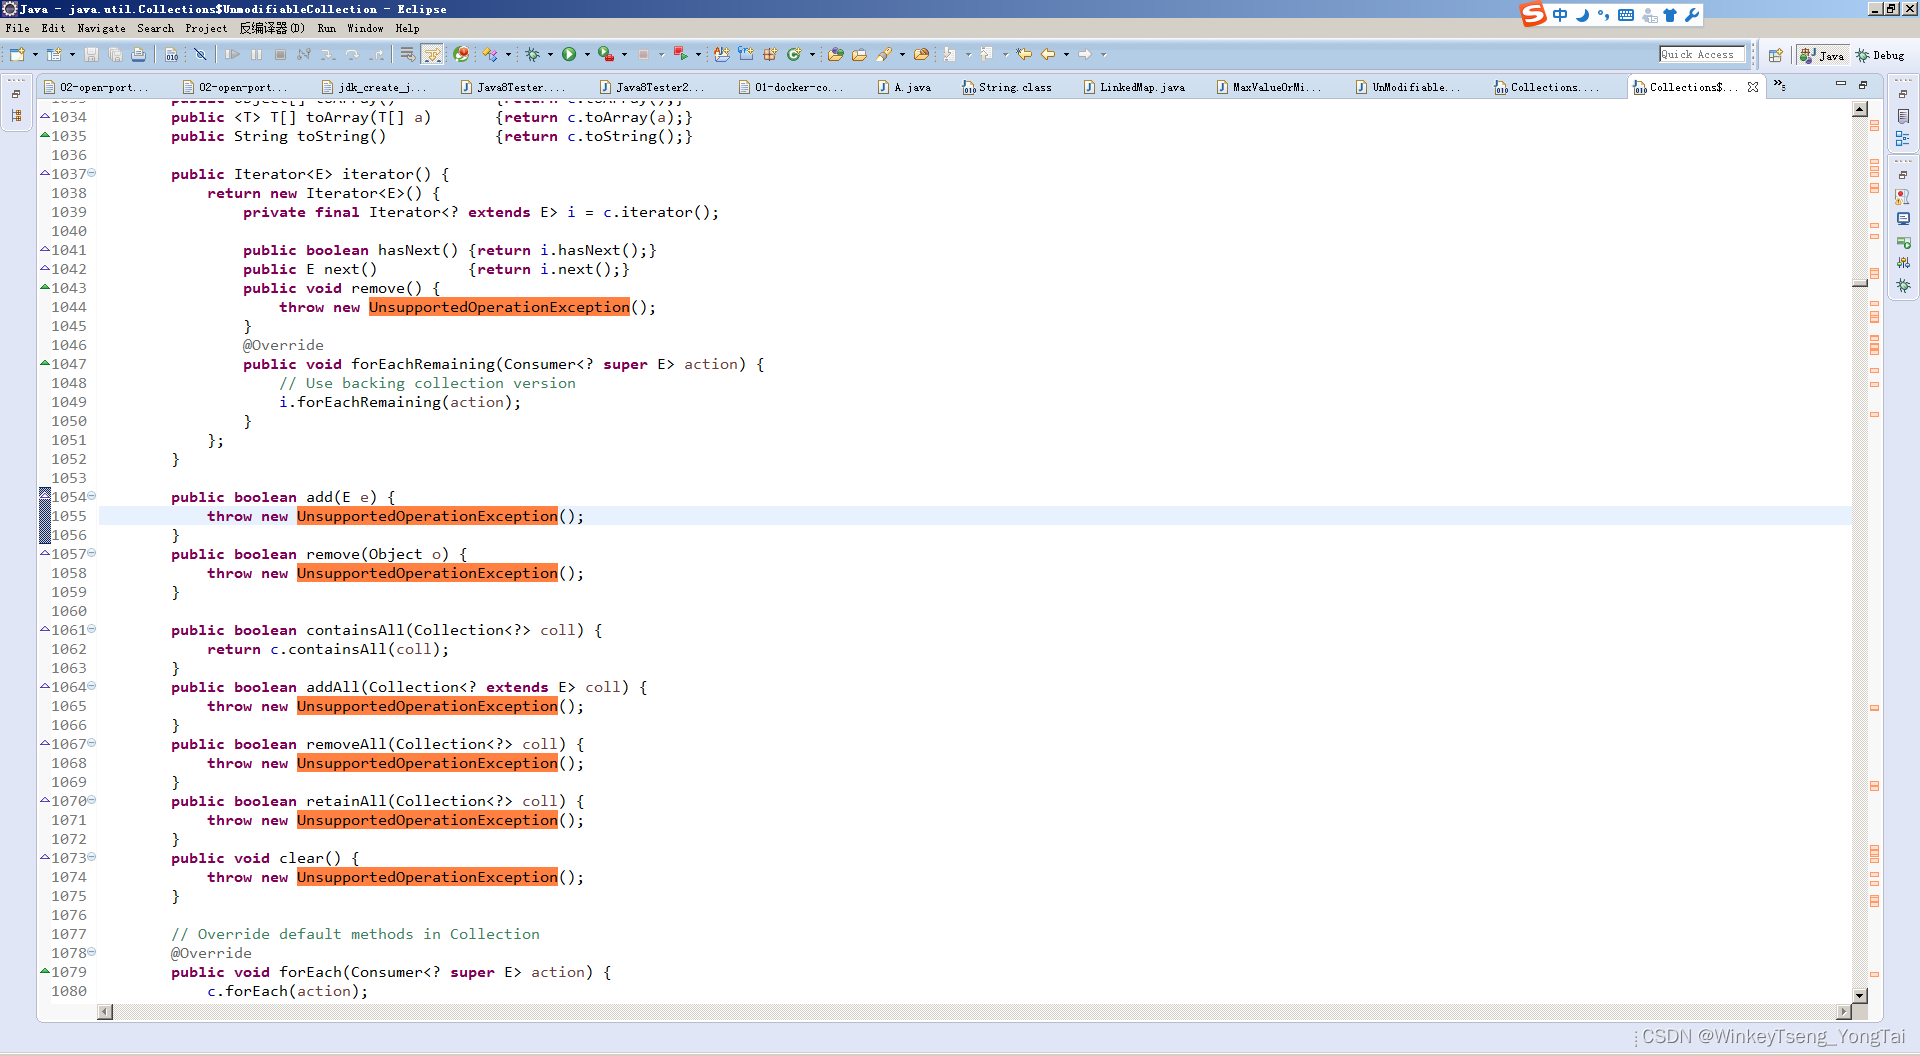Click the Print icon in the toolbar
Viewport: 1920px width, 1056px height.
[139, 55]
